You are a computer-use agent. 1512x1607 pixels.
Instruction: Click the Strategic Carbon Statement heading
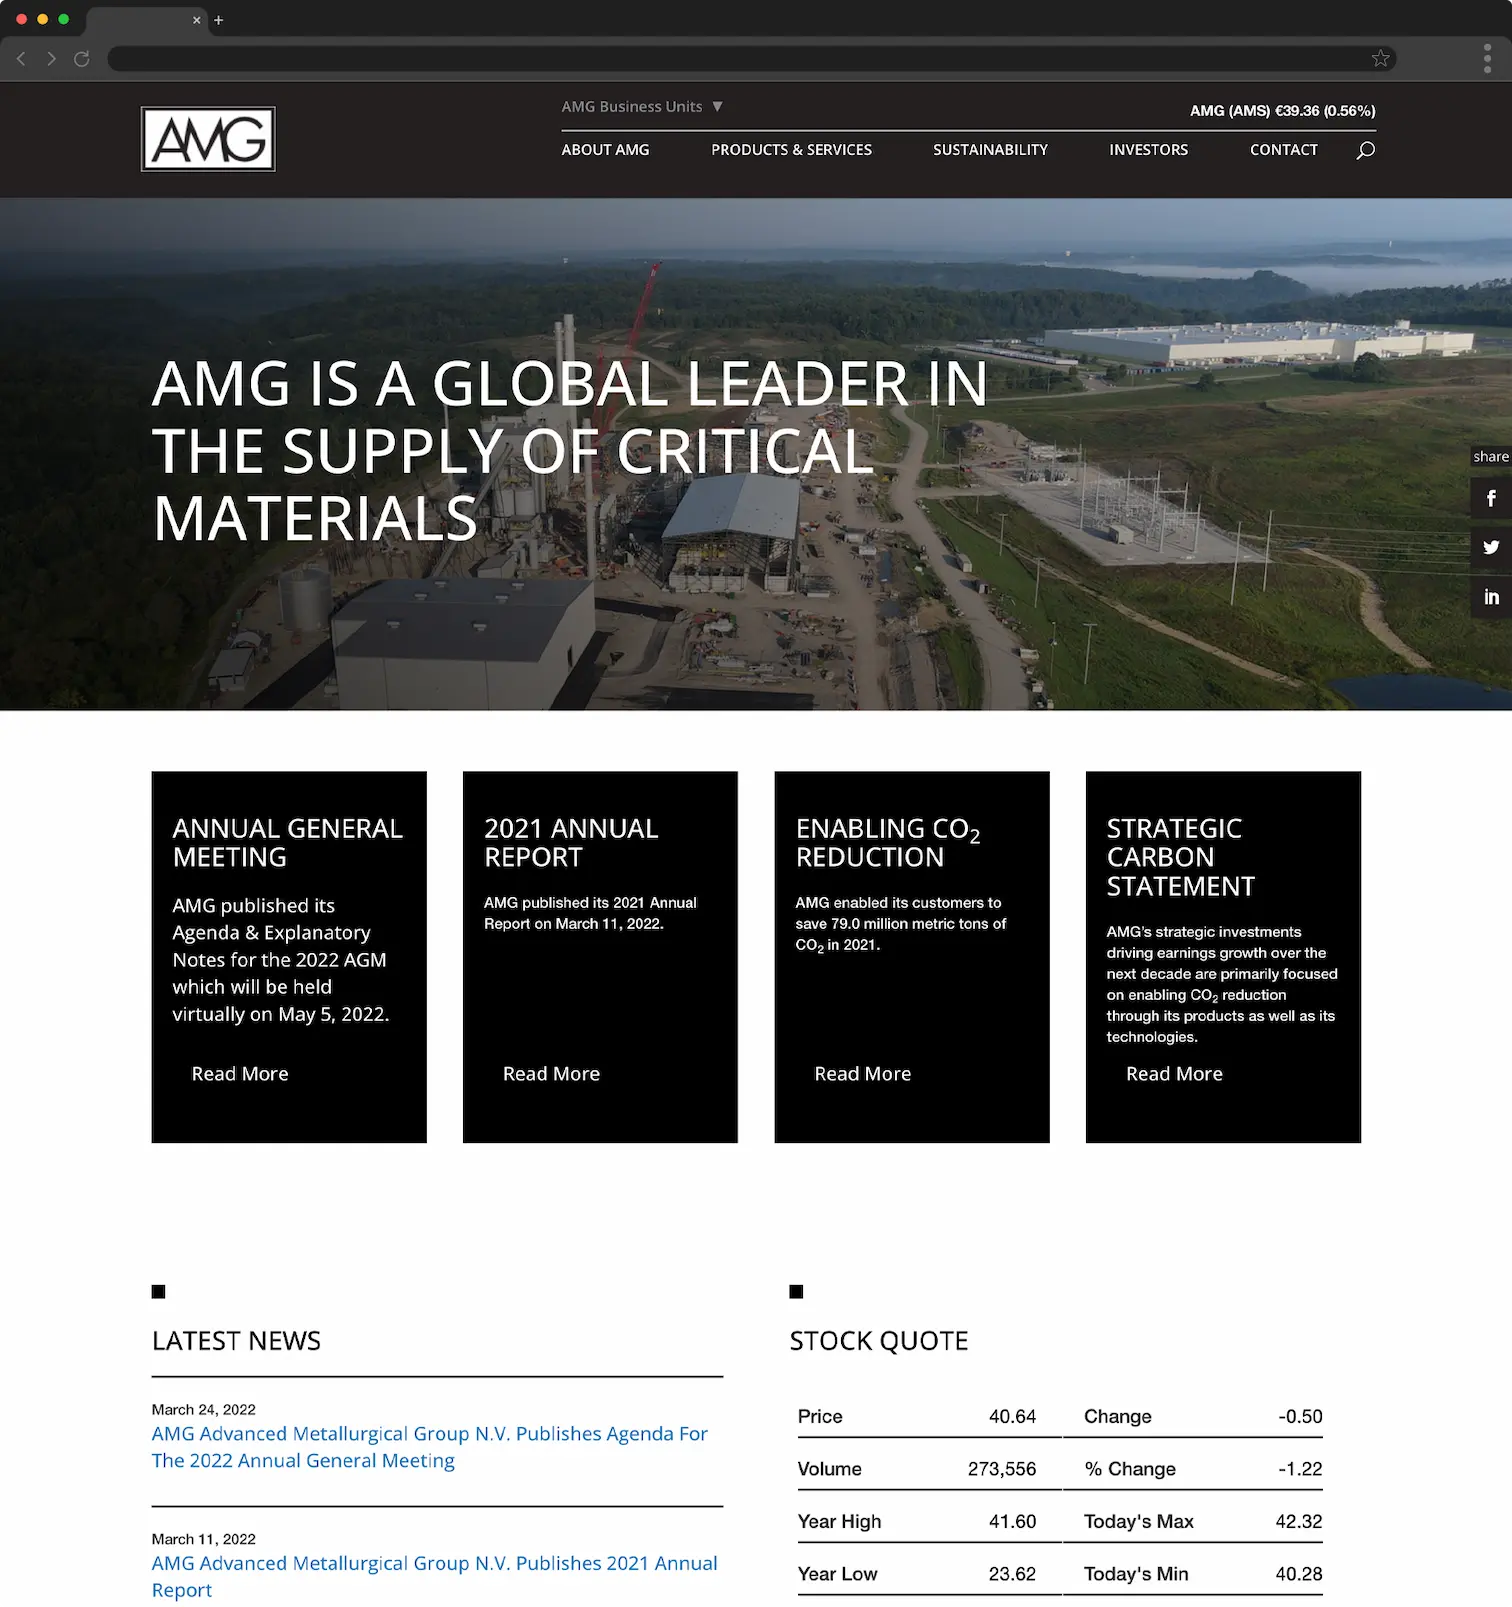(1180, 857)
